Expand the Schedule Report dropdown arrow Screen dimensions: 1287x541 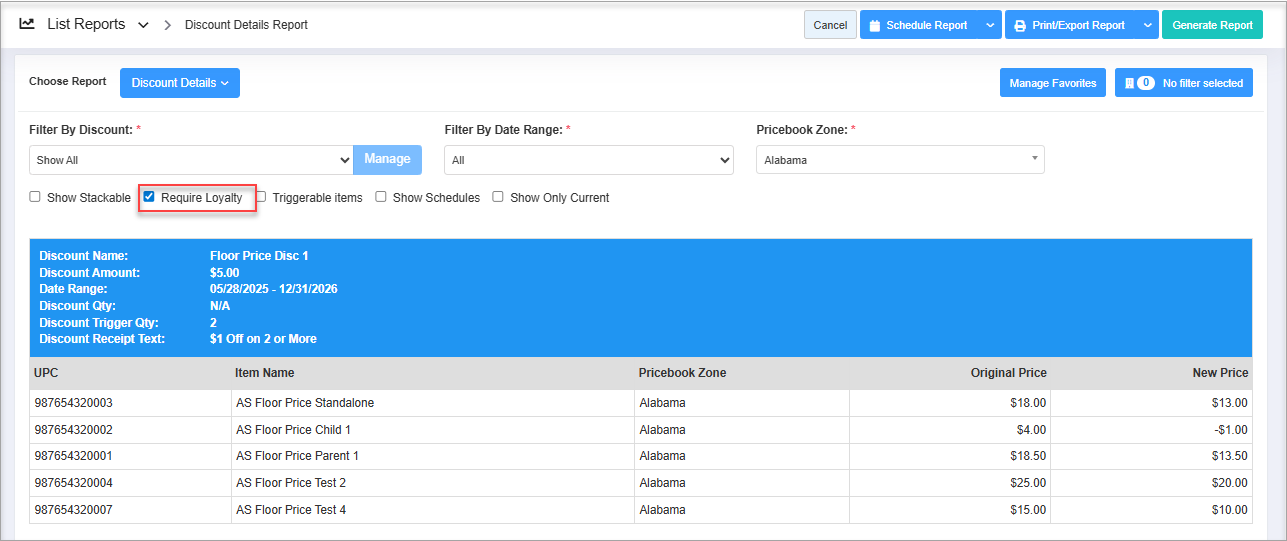click(x=990, y=25)
